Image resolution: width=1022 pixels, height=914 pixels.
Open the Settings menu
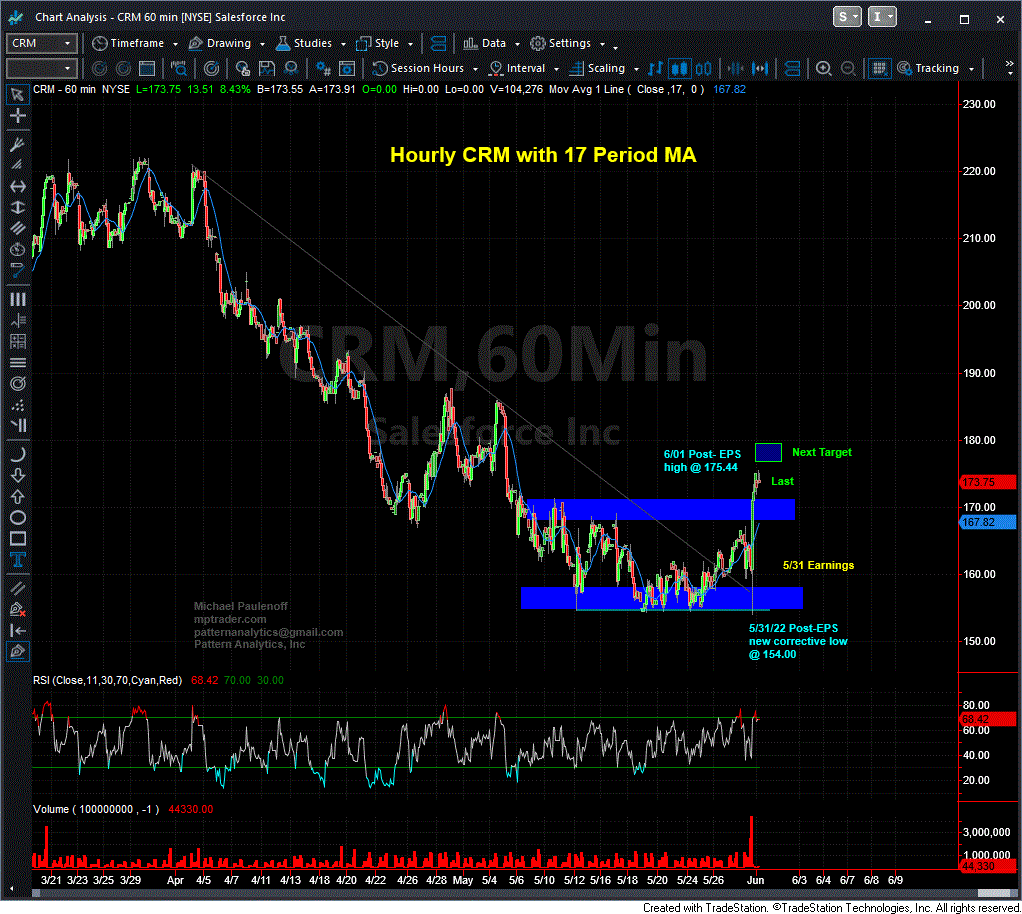567,44
